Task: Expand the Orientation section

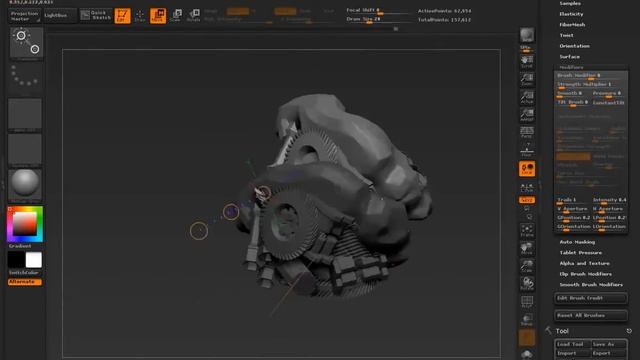Action: pos(574,46)
